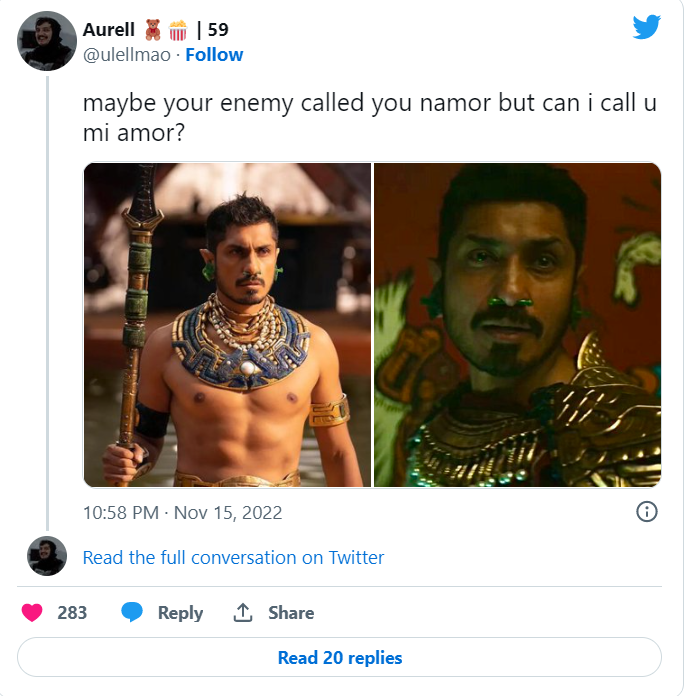The width and height of the screenshot is (686, 696).
Task: Click the Twitter bird logo
Action: click(x=647, y=27)
